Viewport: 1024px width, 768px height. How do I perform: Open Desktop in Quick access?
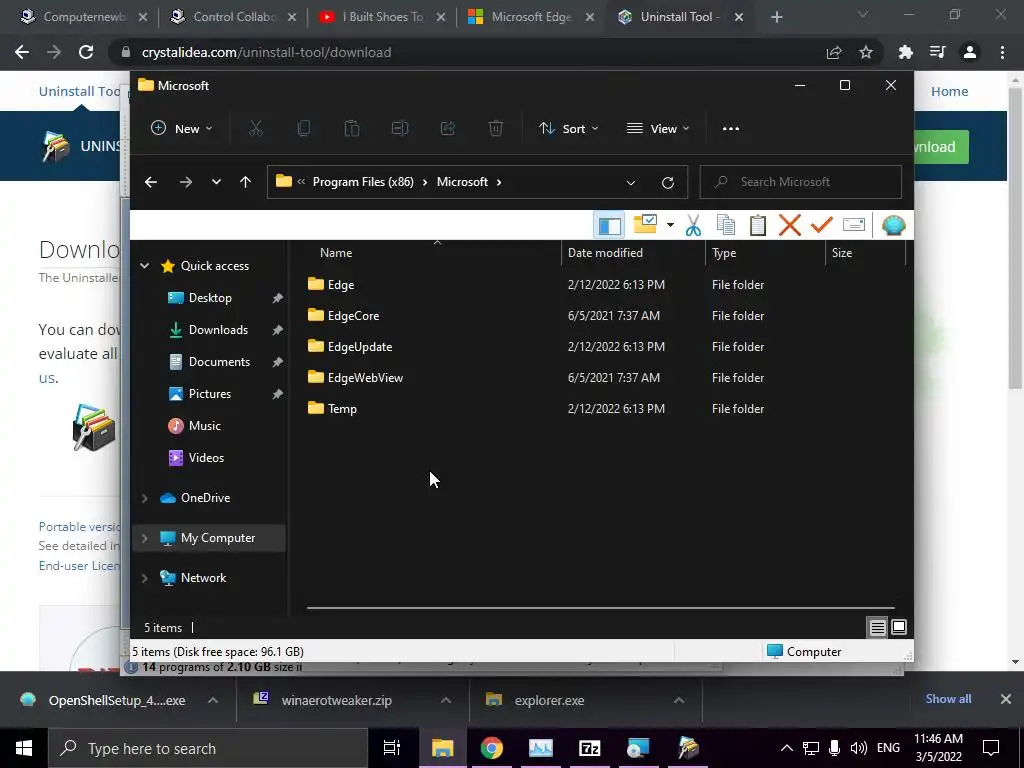point(210,298)
